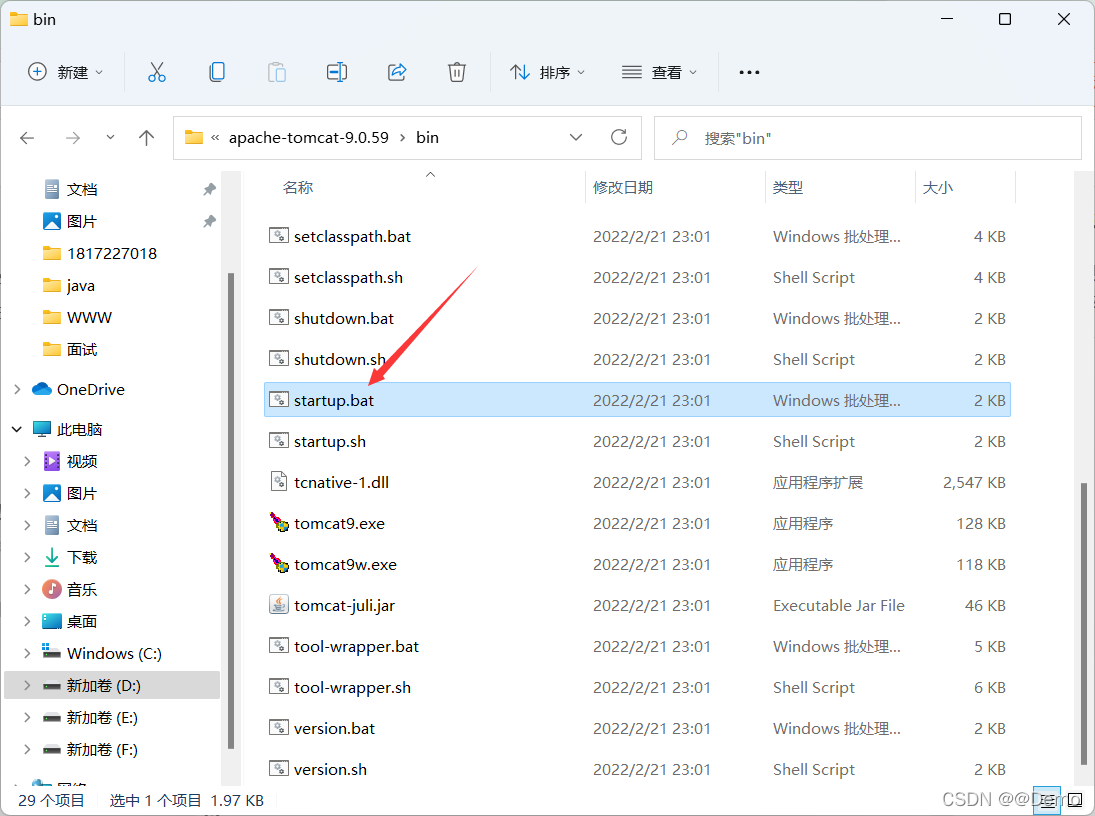The width and height of the screenshot is (1095, 816).
Task: Click the Copy icon in toolbar
Action: click(217, 72)
